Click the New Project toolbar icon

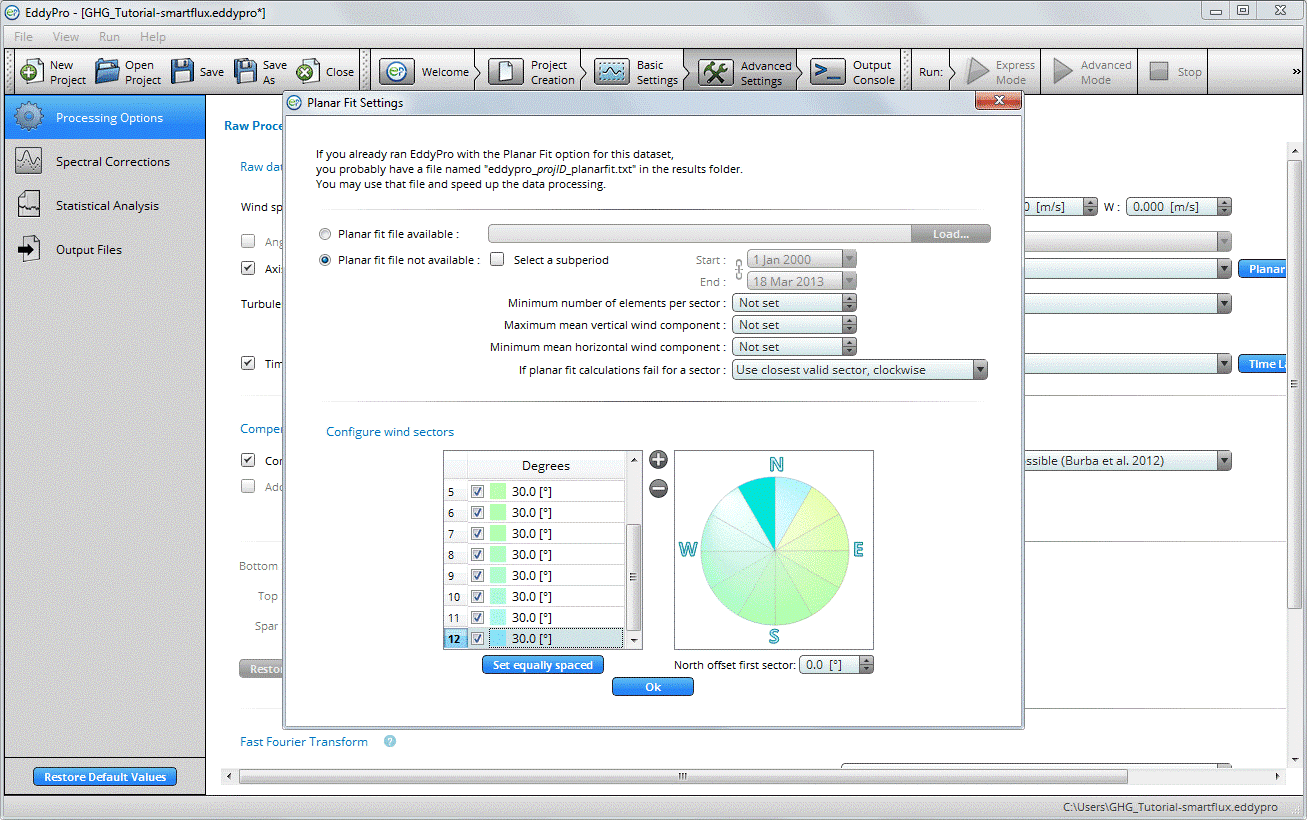pyautogui.click(x=32, y=72)
